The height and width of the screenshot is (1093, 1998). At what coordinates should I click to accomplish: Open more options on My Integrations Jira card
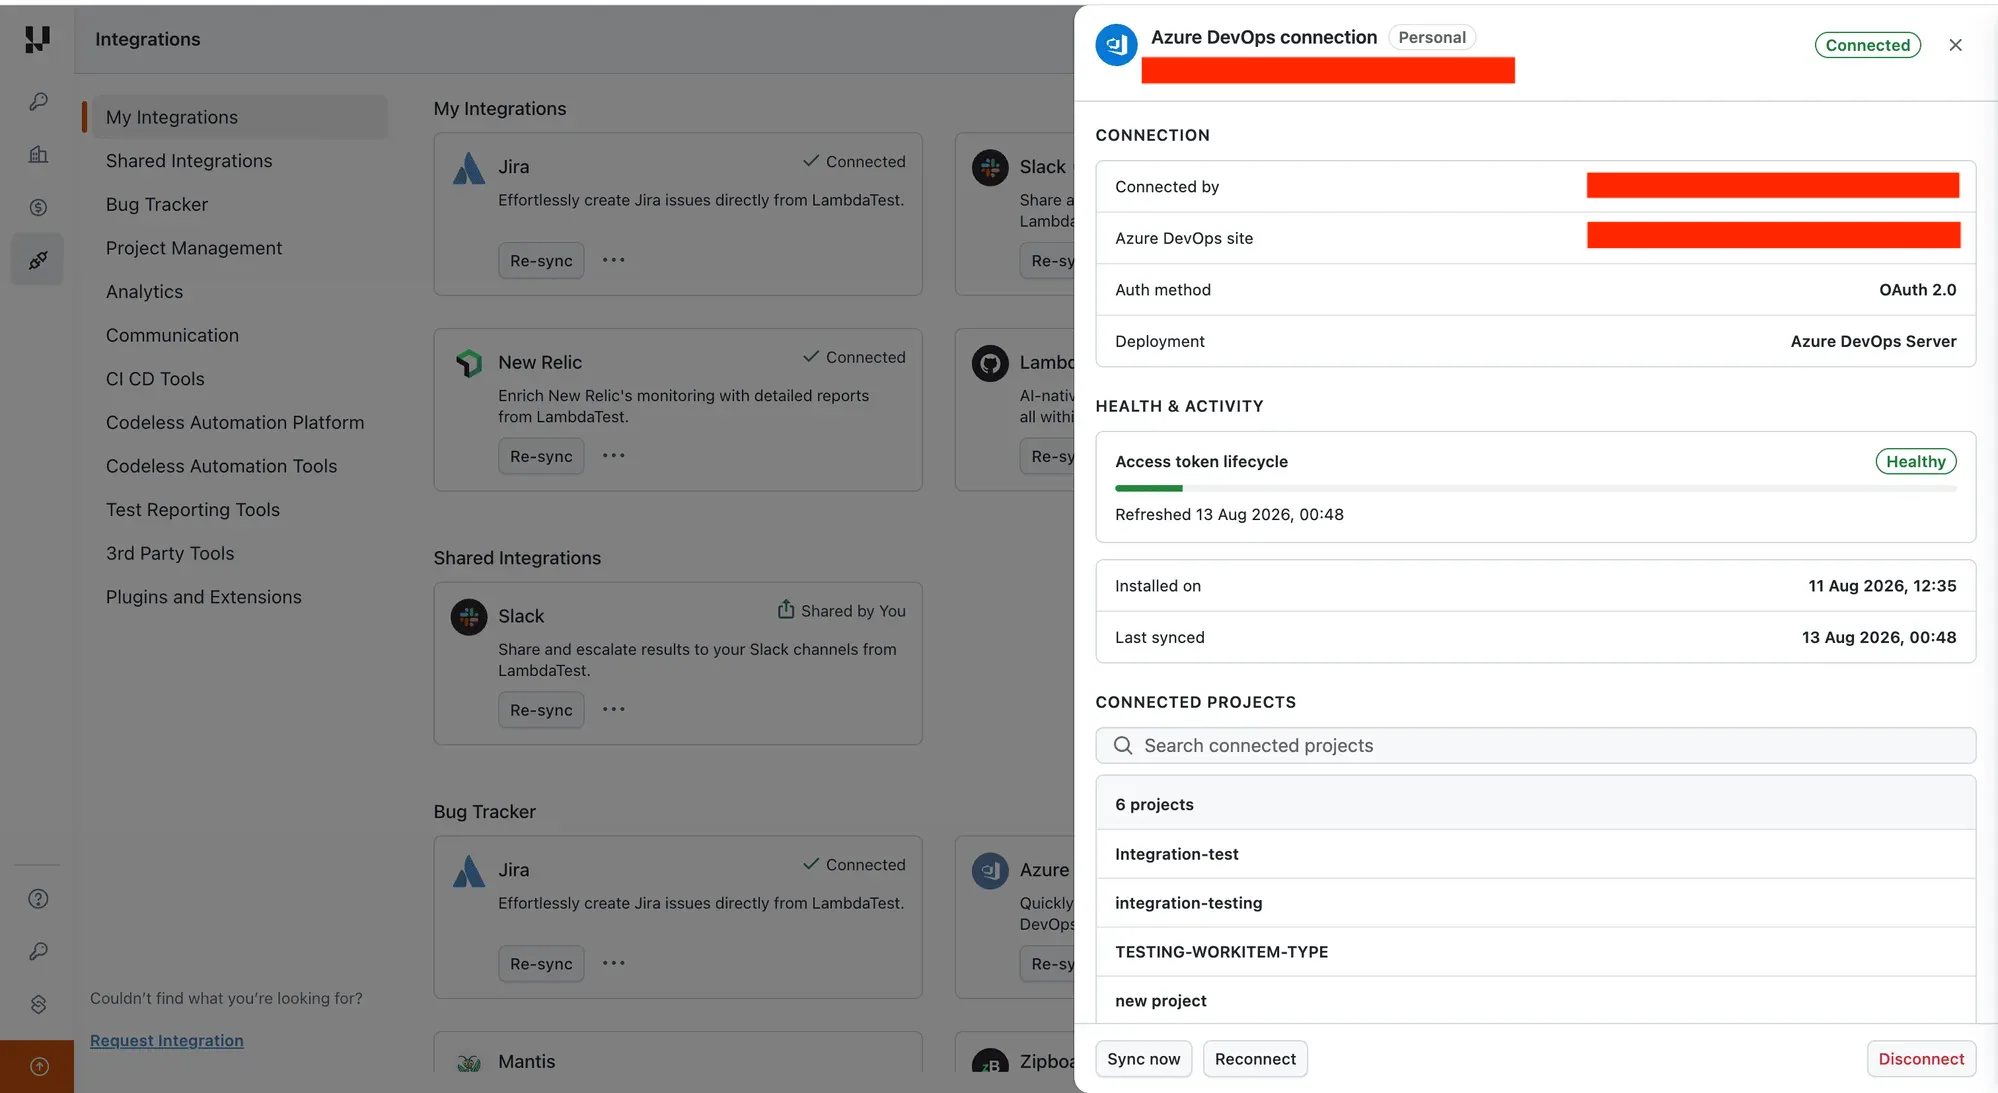click(614, 260)
